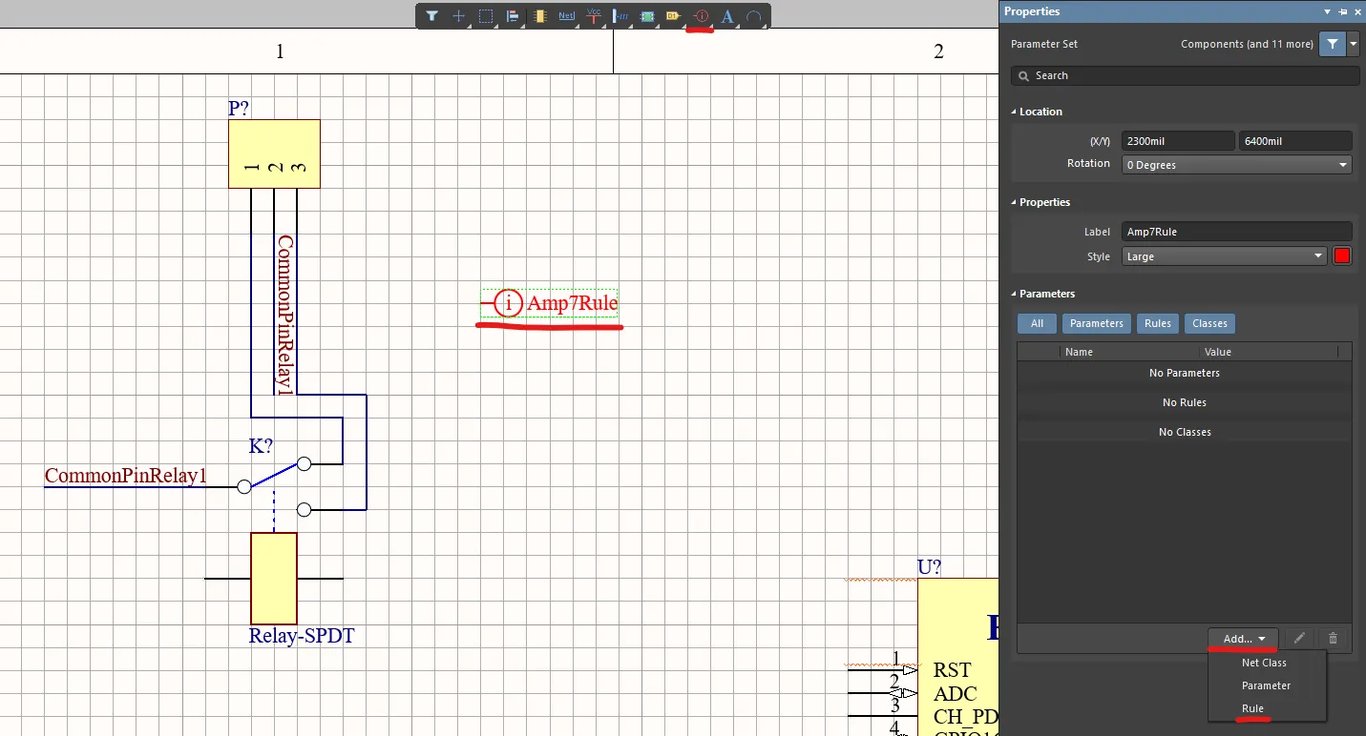The width and height of the screenshot is (1366, 736).
Task: Edit the selected parameter with the pencil icon
Action: pyautogui.click(x=1299, y=638)
